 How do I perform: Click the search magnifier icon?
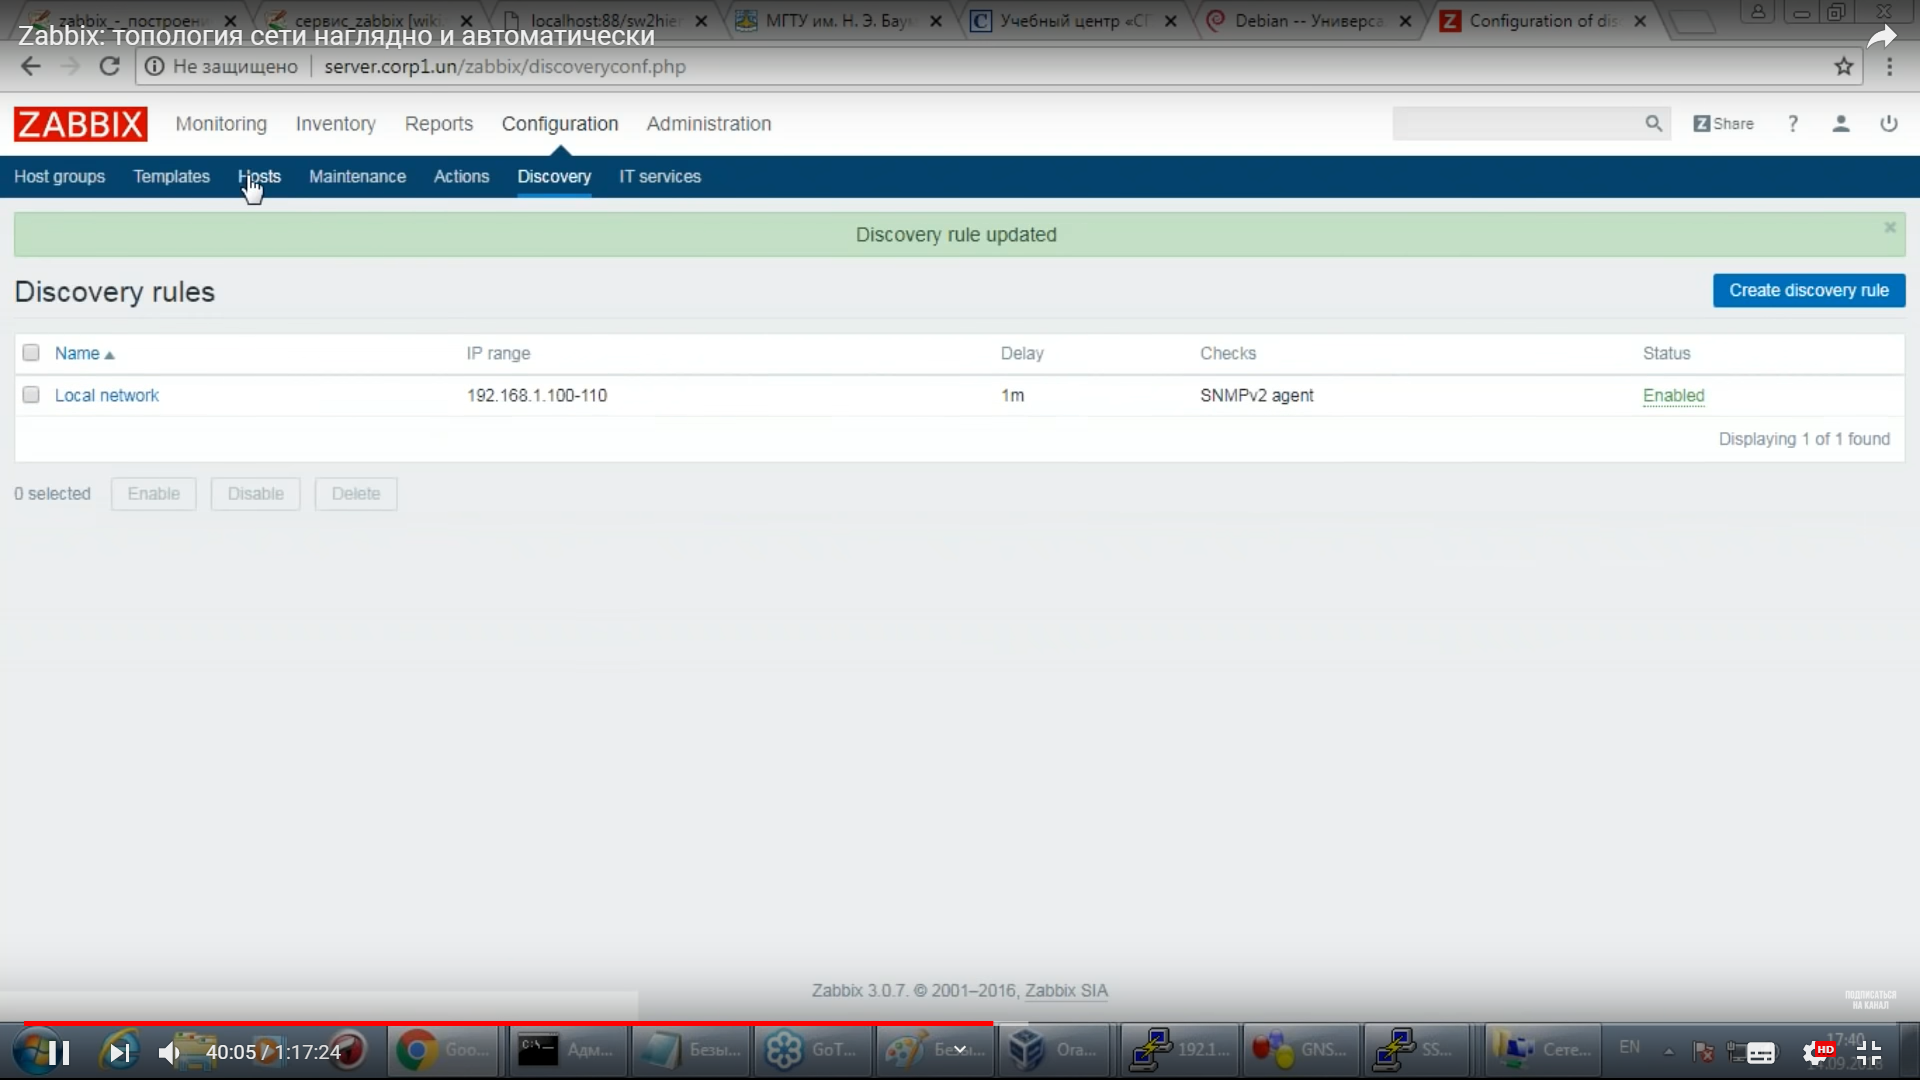point(1653,123)
